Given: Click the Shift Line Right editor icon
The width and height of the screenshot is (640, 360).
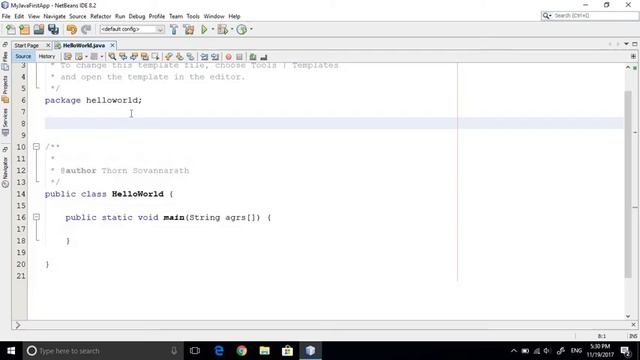Looking at the screenshot, I should (215, 57).
